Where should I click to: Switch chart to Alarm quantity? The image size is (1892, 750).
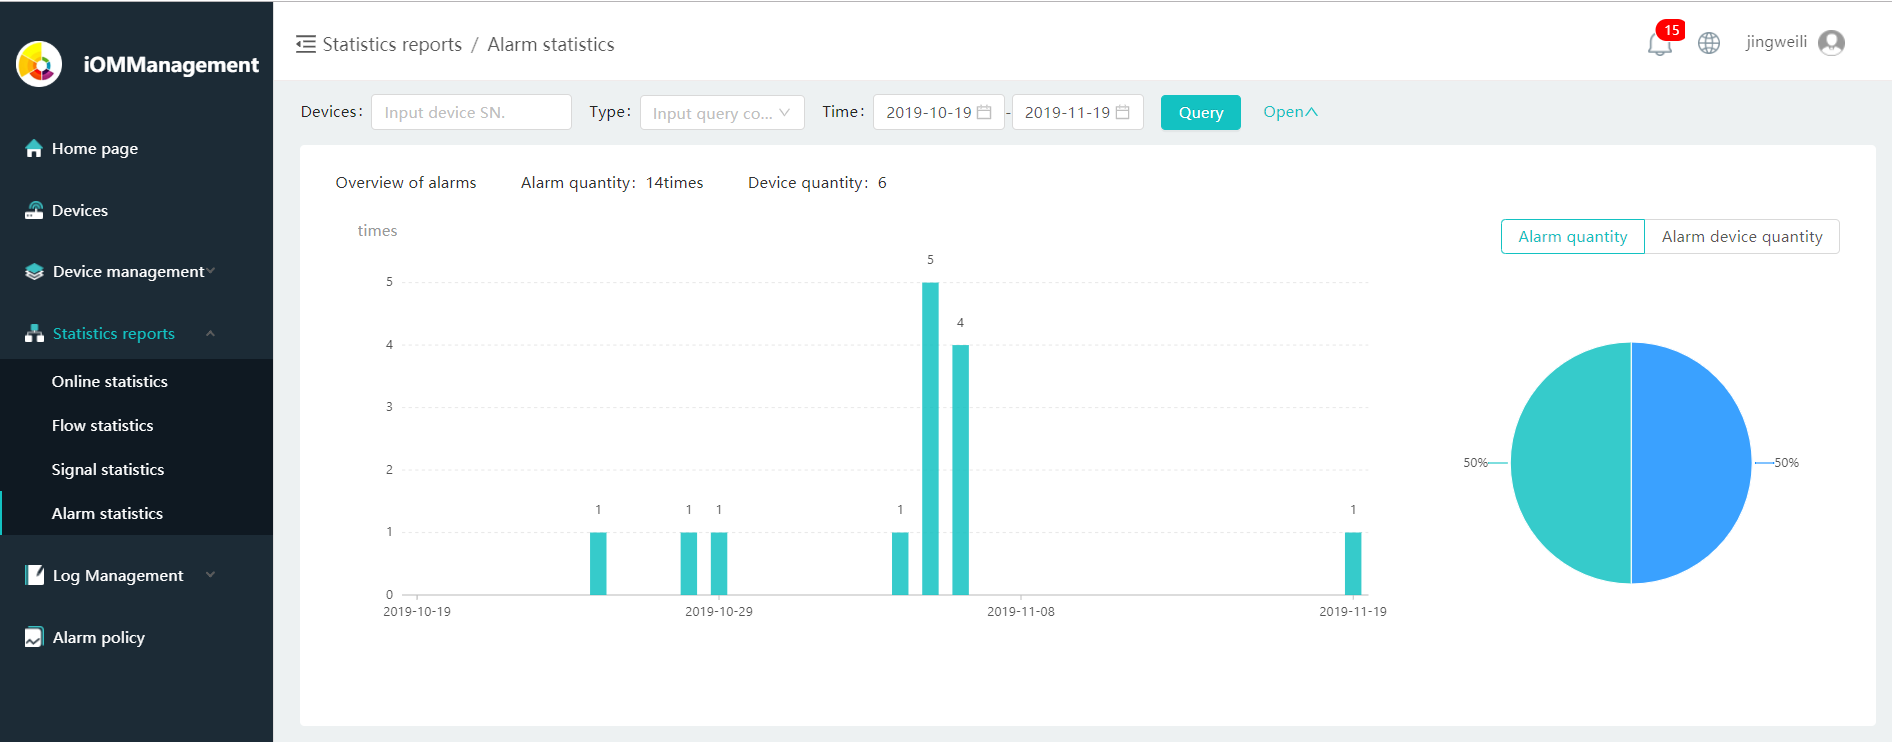[x=1572, y=237]
